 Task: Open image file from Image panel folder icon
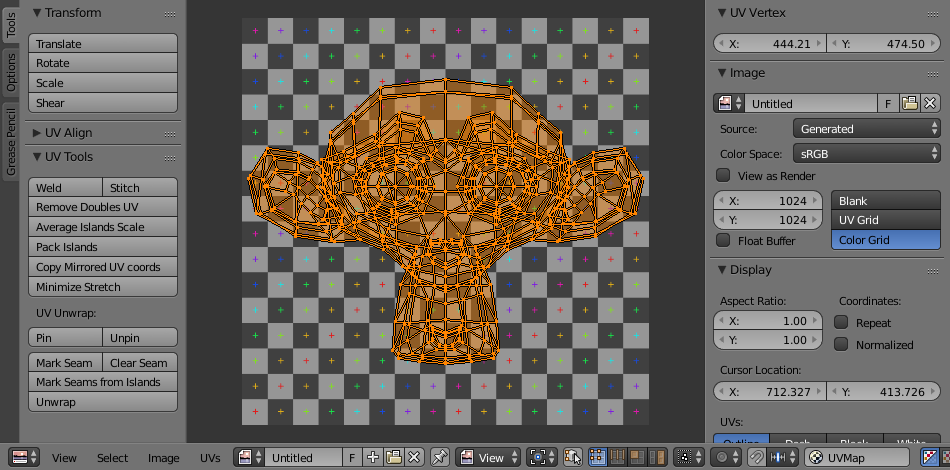[910, 103]
